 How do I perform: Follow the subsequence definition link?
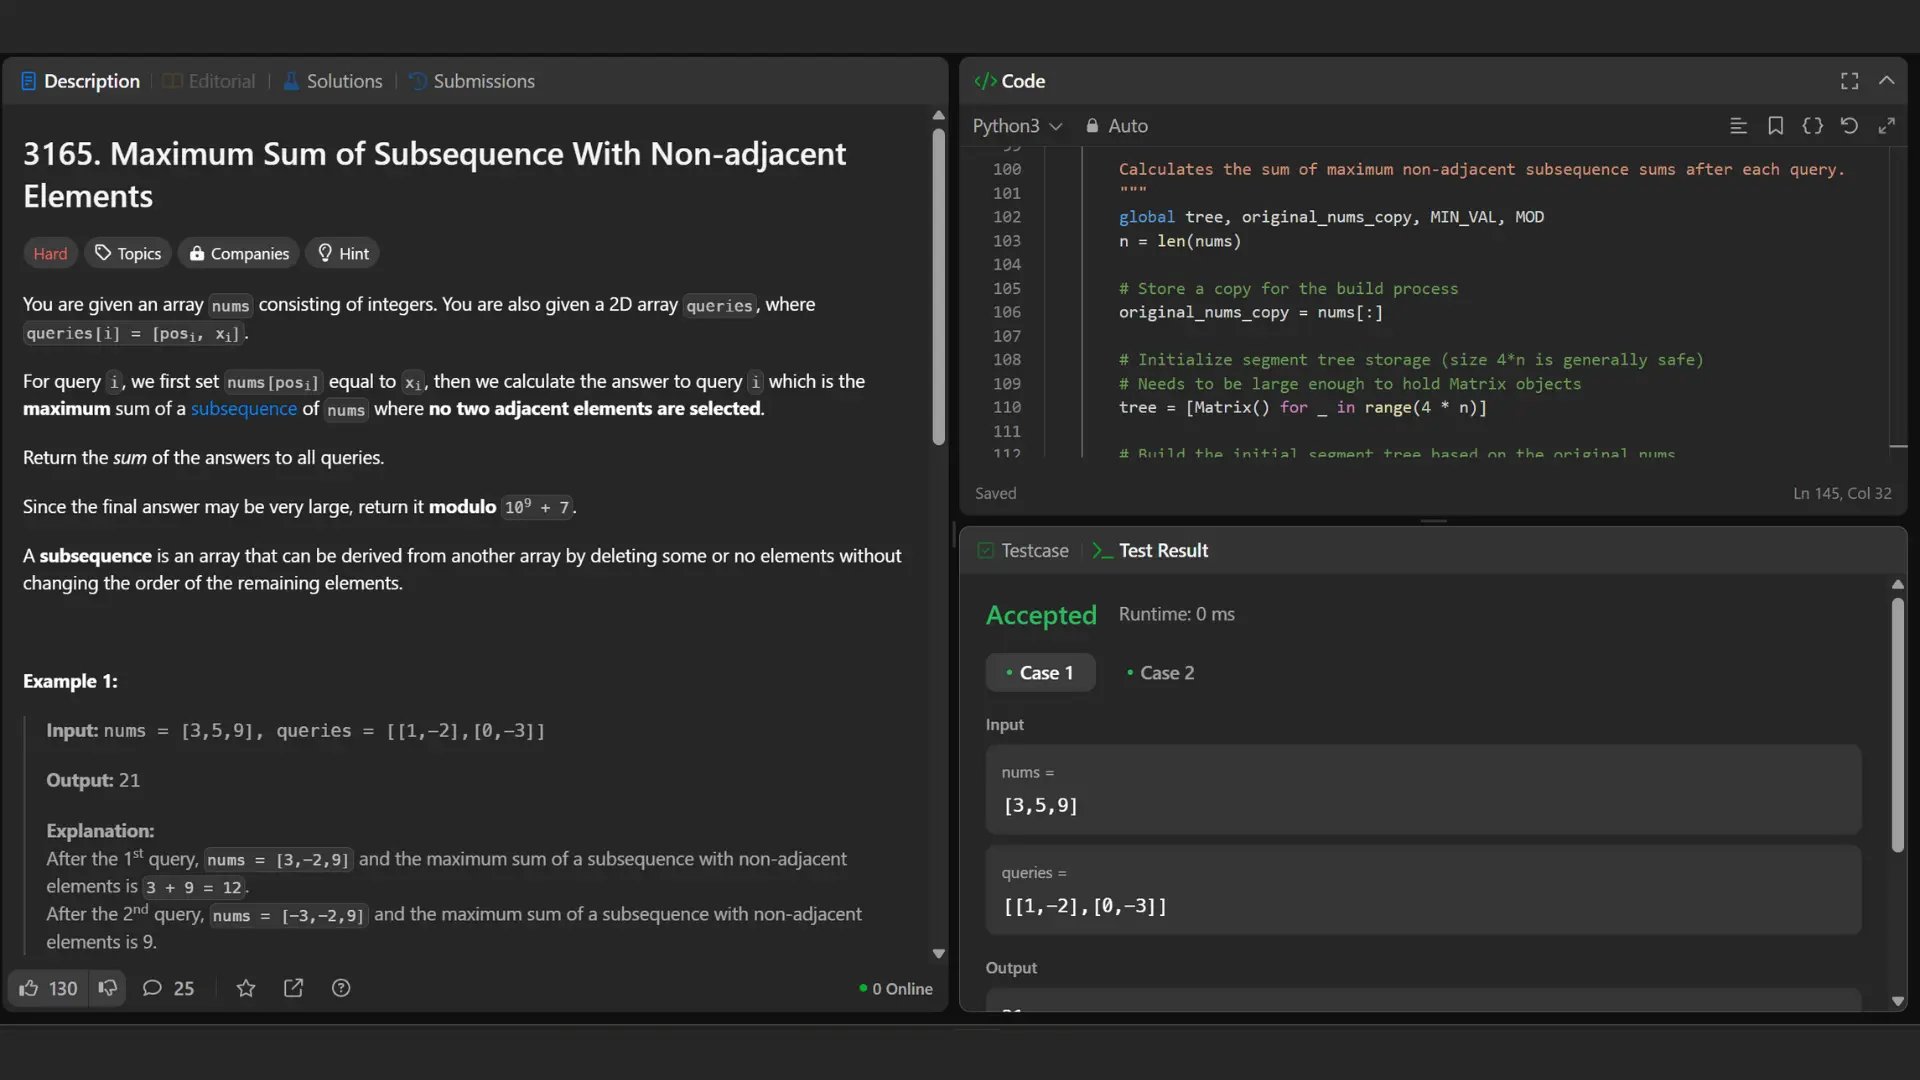click(x=244, y=409)
